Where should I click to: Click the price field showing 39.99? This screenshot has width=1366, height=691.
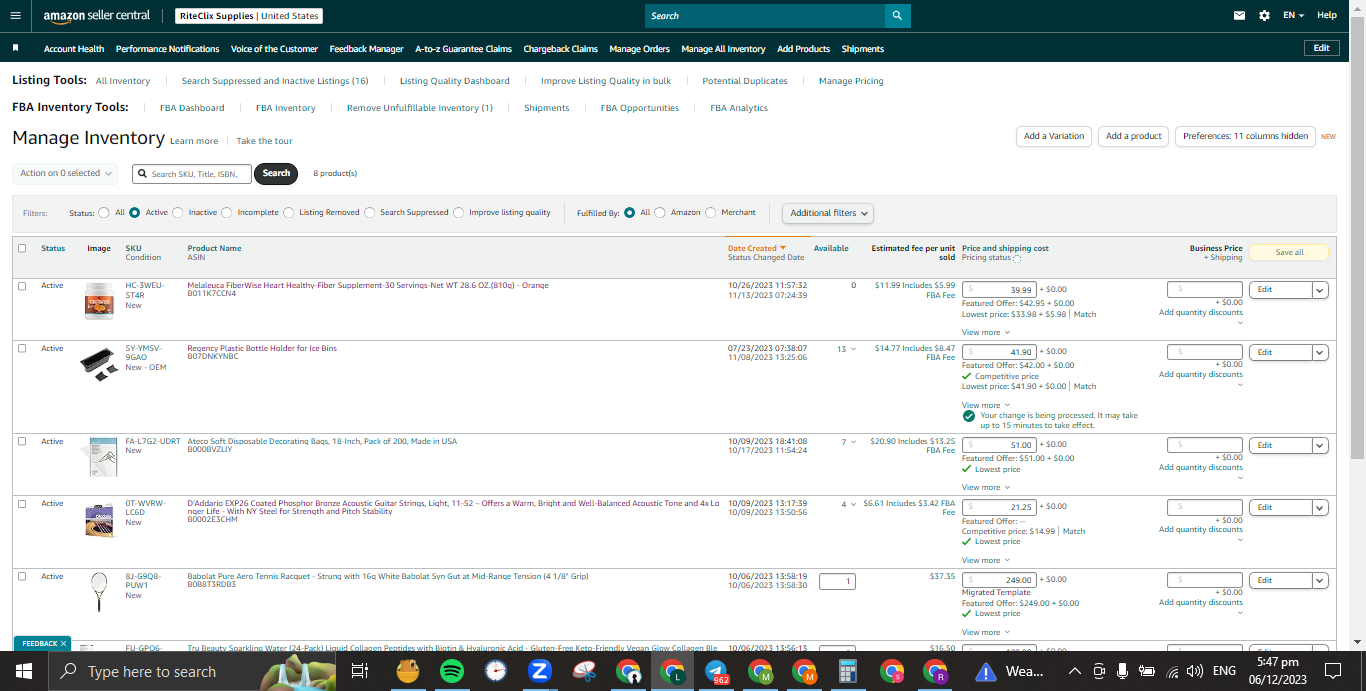[x=999, y=290]
